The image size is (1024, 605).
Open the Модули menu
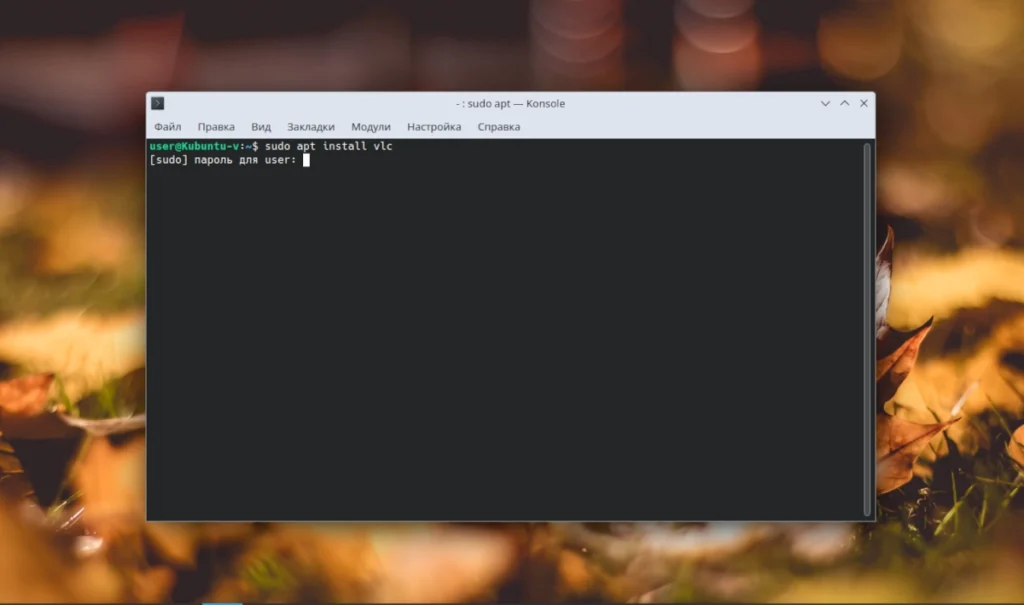point(371,127)
